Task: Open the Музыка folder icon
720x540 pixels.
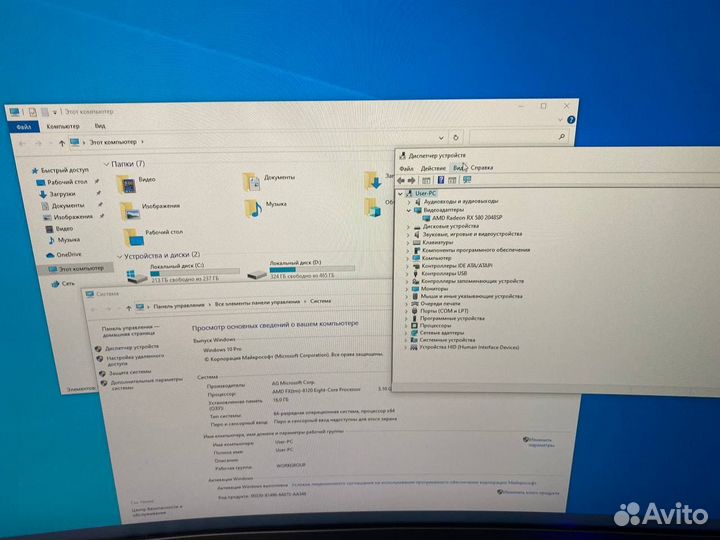Action: click(x=251, y=207)
